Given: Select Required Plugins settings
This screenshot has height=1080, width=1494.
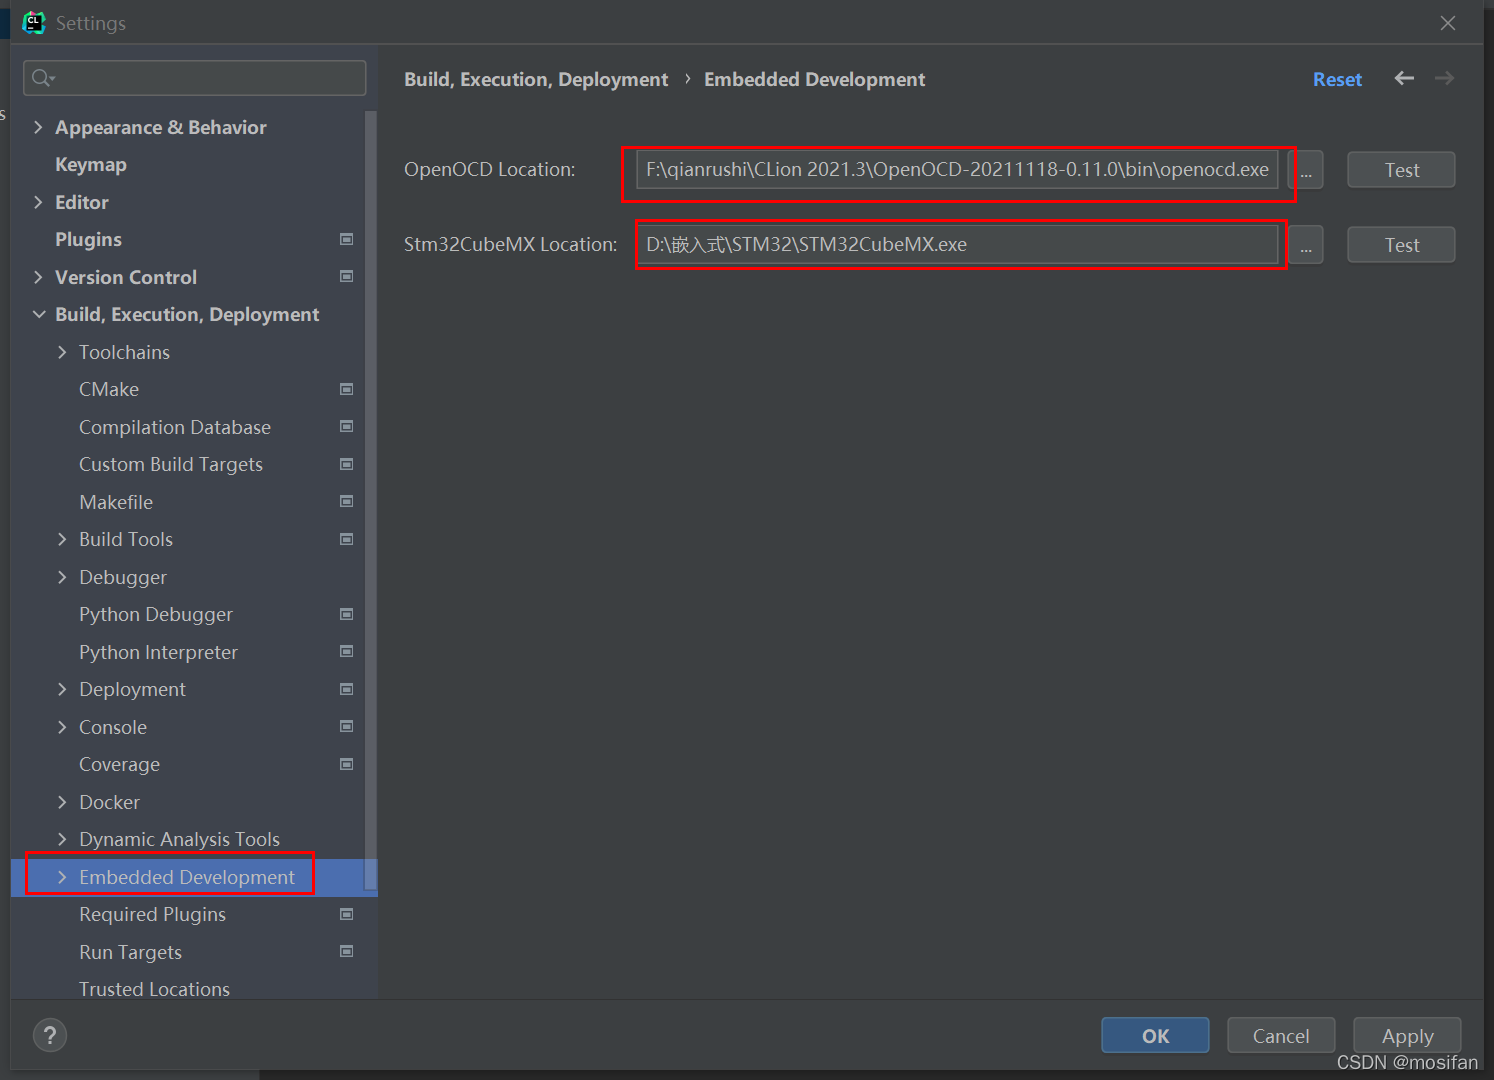Looking at the screenshot, I should click(152, 915).
